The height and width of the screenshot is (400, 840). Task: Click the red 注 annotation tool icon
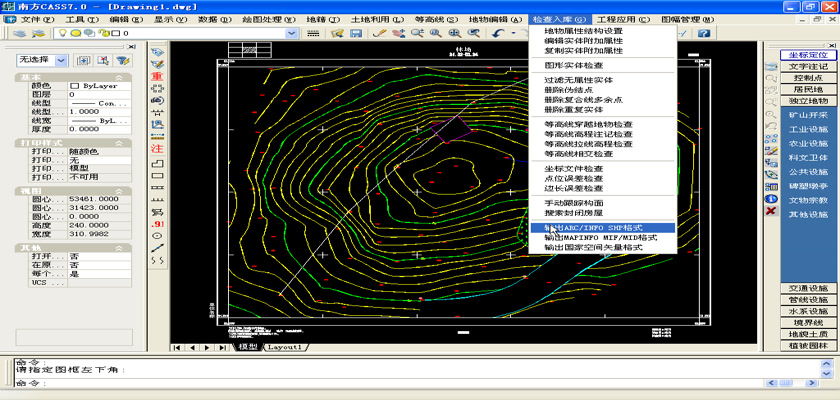tap(157, 148)
